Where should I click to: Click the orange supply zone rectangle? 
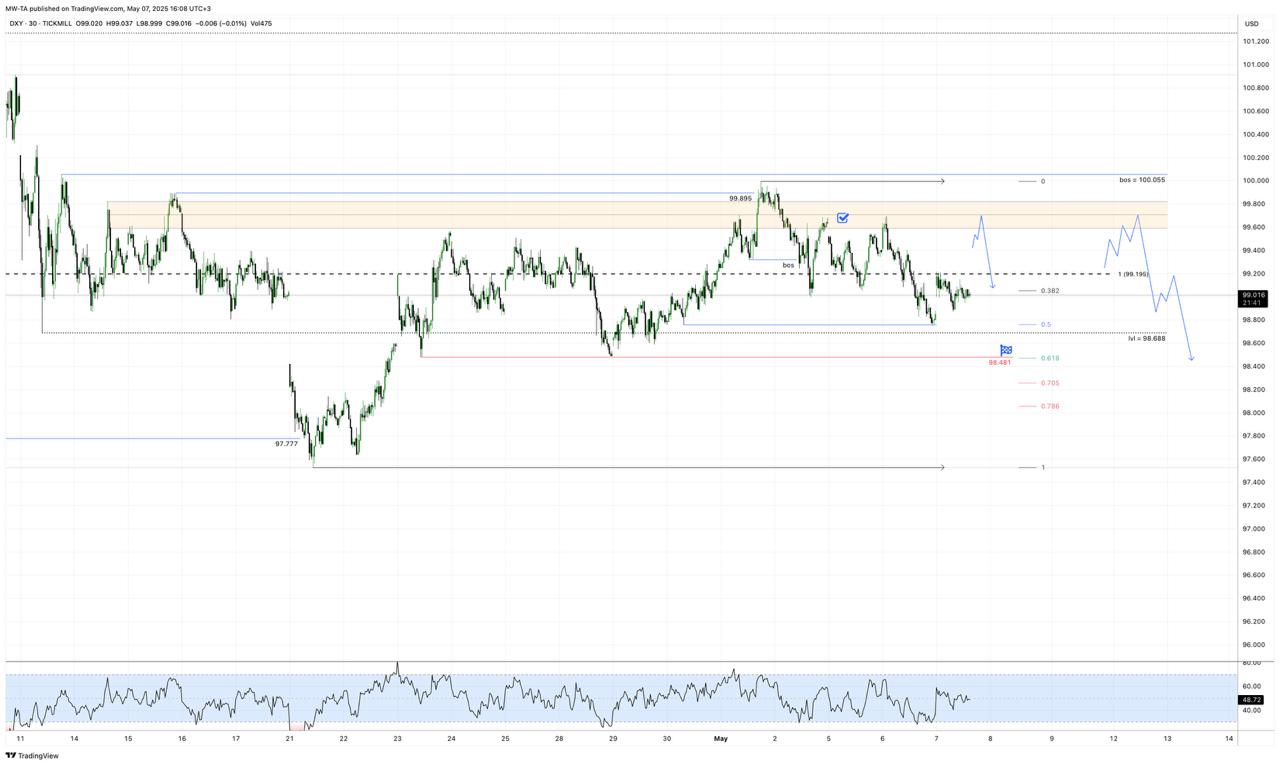coord(636,215)
